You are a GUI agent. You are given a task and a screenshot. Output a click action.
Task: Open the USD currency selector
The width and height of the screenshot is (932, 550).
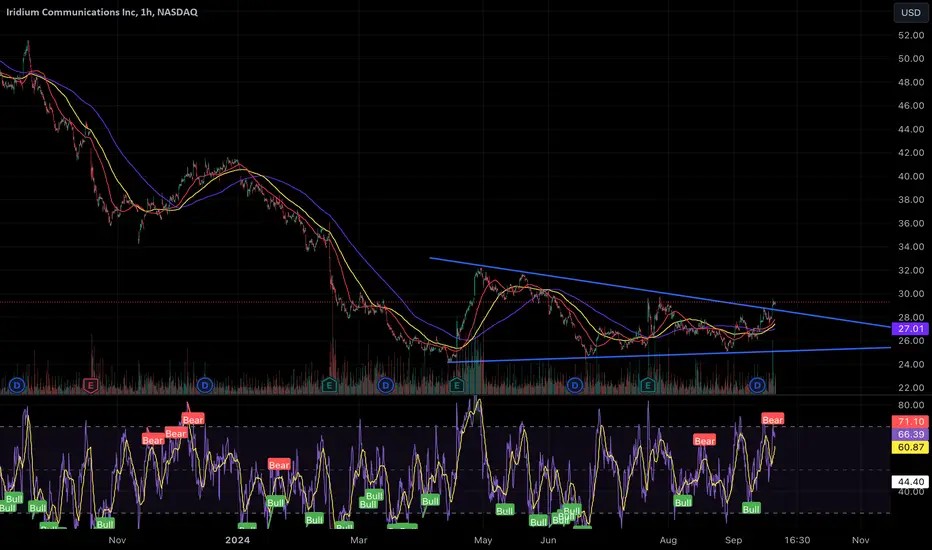click(911, 12)
